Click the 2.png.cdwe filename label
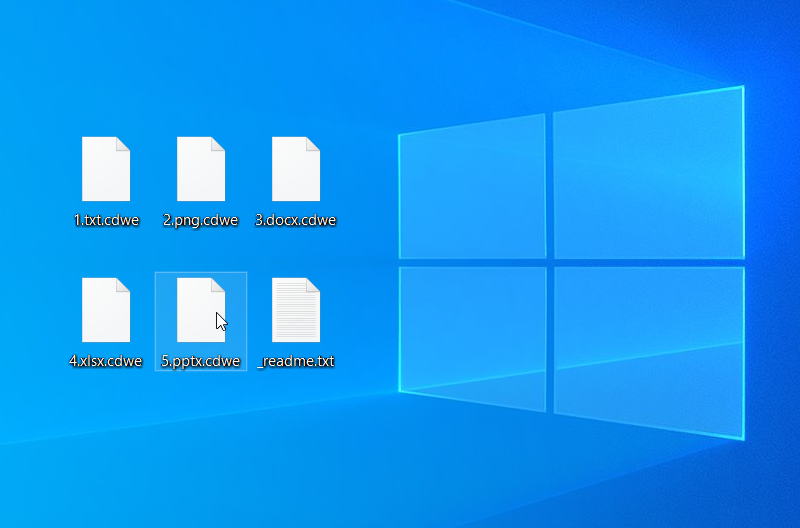This screenshot has width=800, height=528. coord(200,220)
